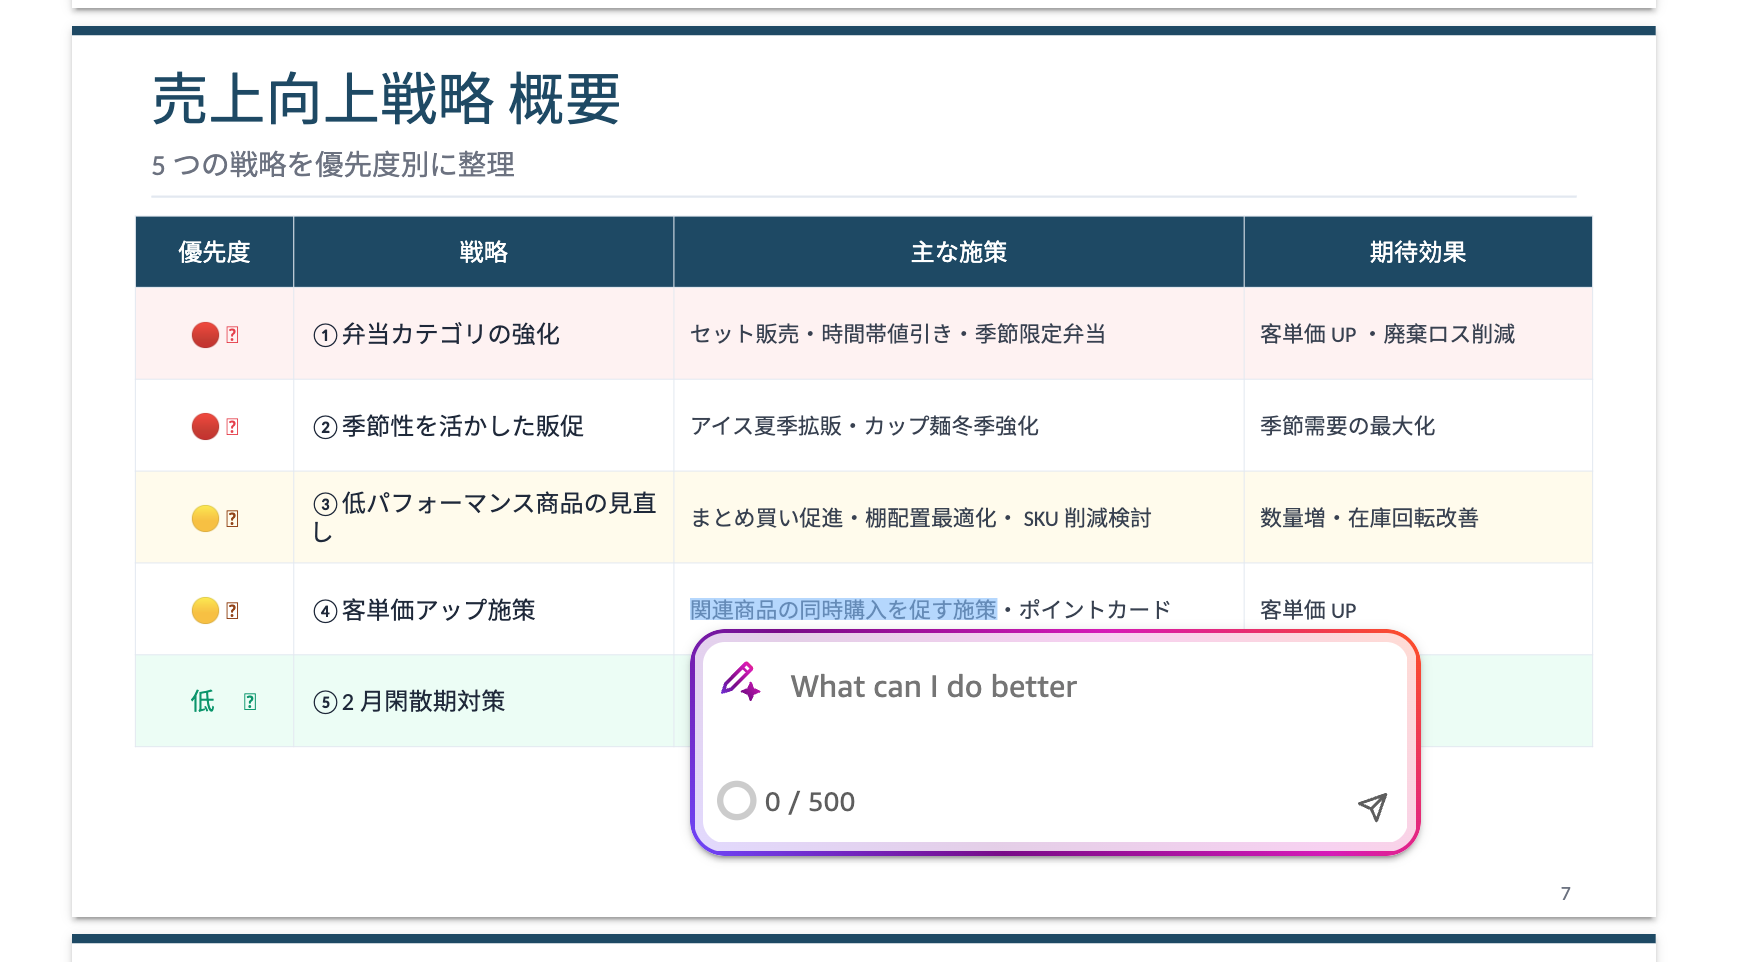This screenshot has width=1740, height=962.
Task: Click the cell ②季節性を活かした販促
Action: point(484,426)
